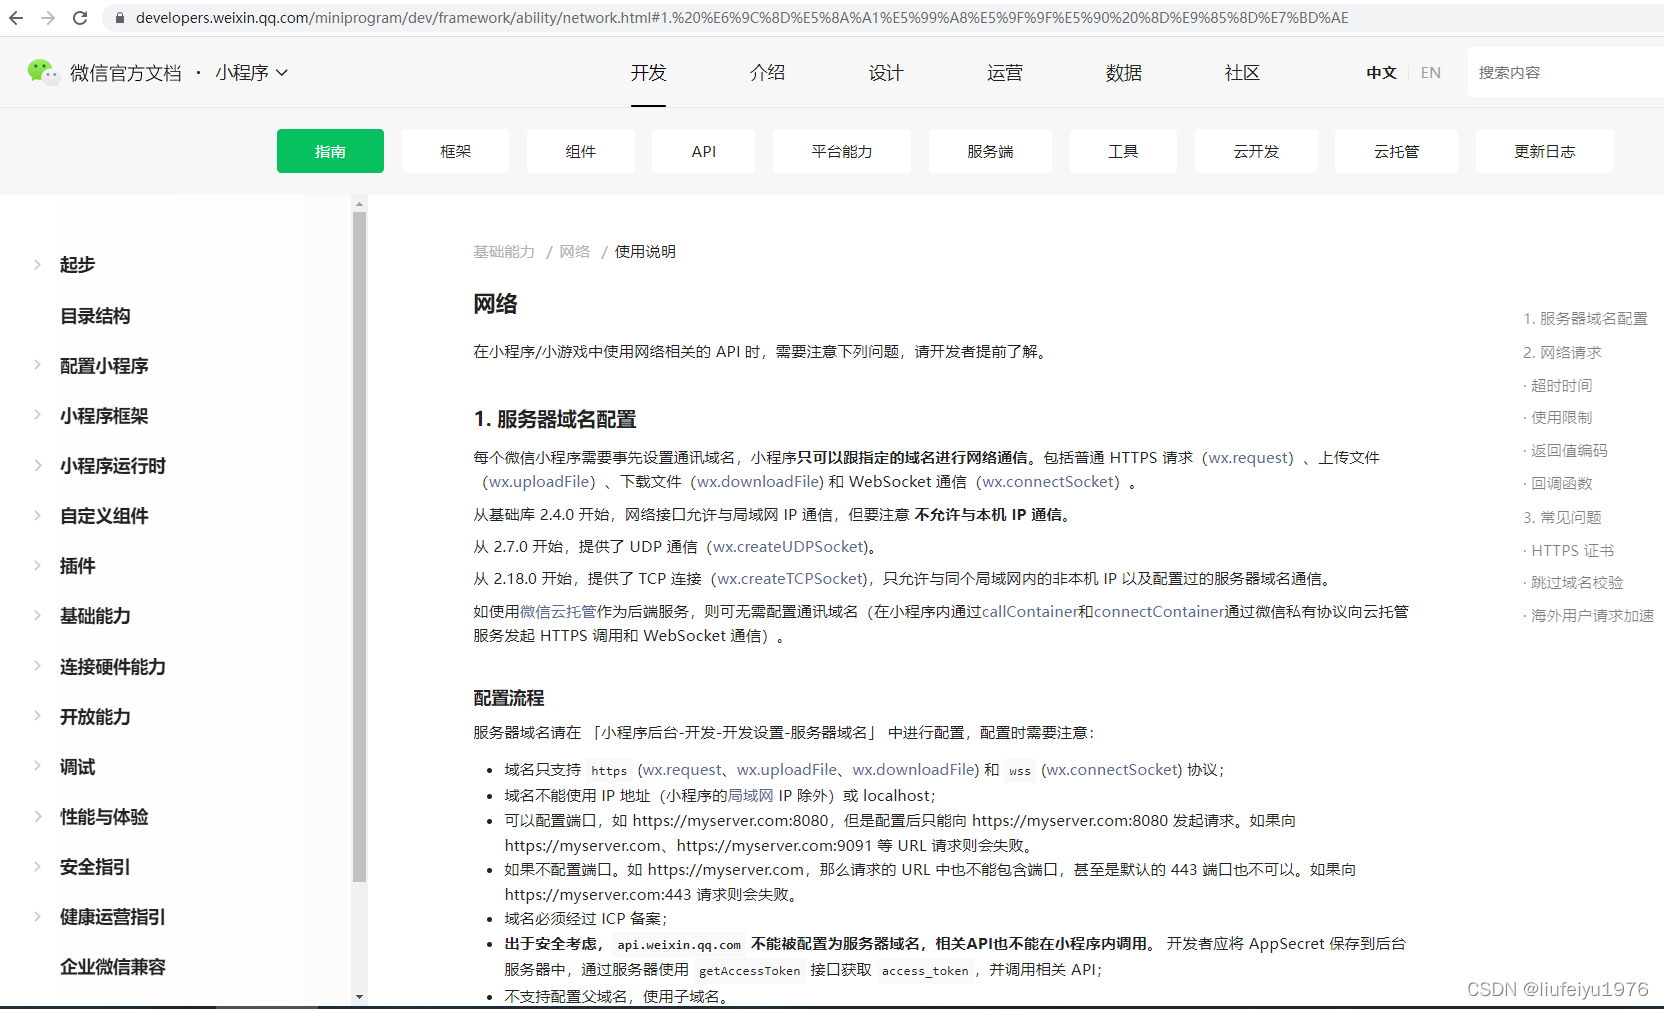Open the wx.createUDPSocket link
Screen dimensions: 1664x1009
[789, 547]
